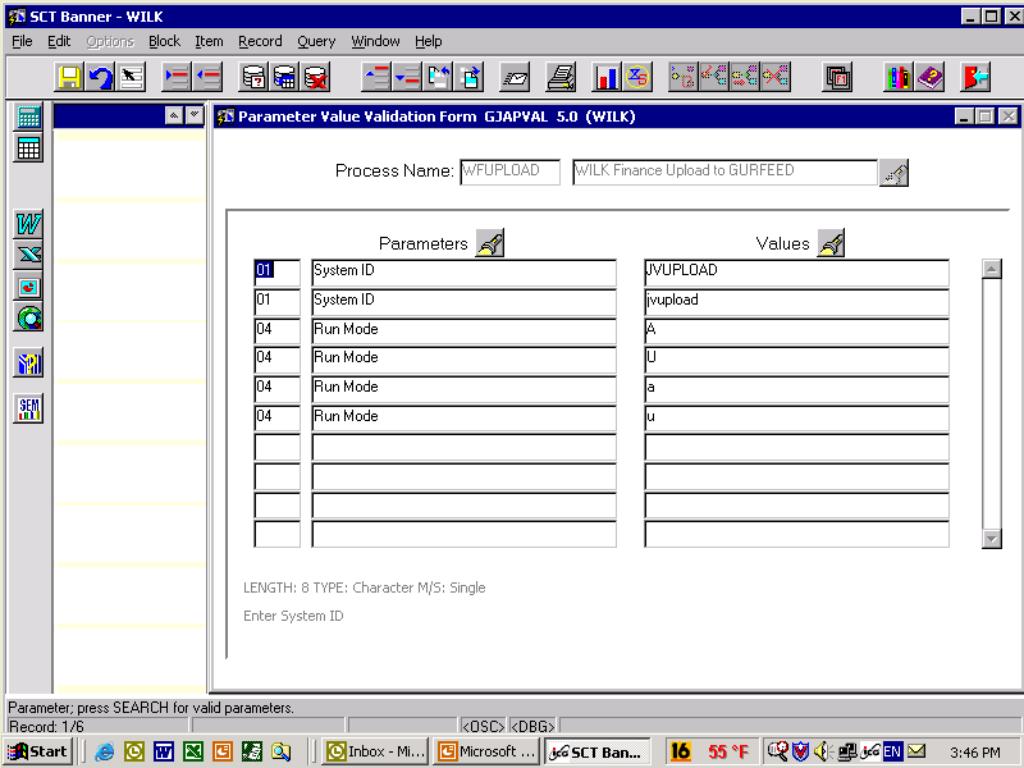
Task: Switch to Inbox taskbar window
Action: tap(377, 751)
